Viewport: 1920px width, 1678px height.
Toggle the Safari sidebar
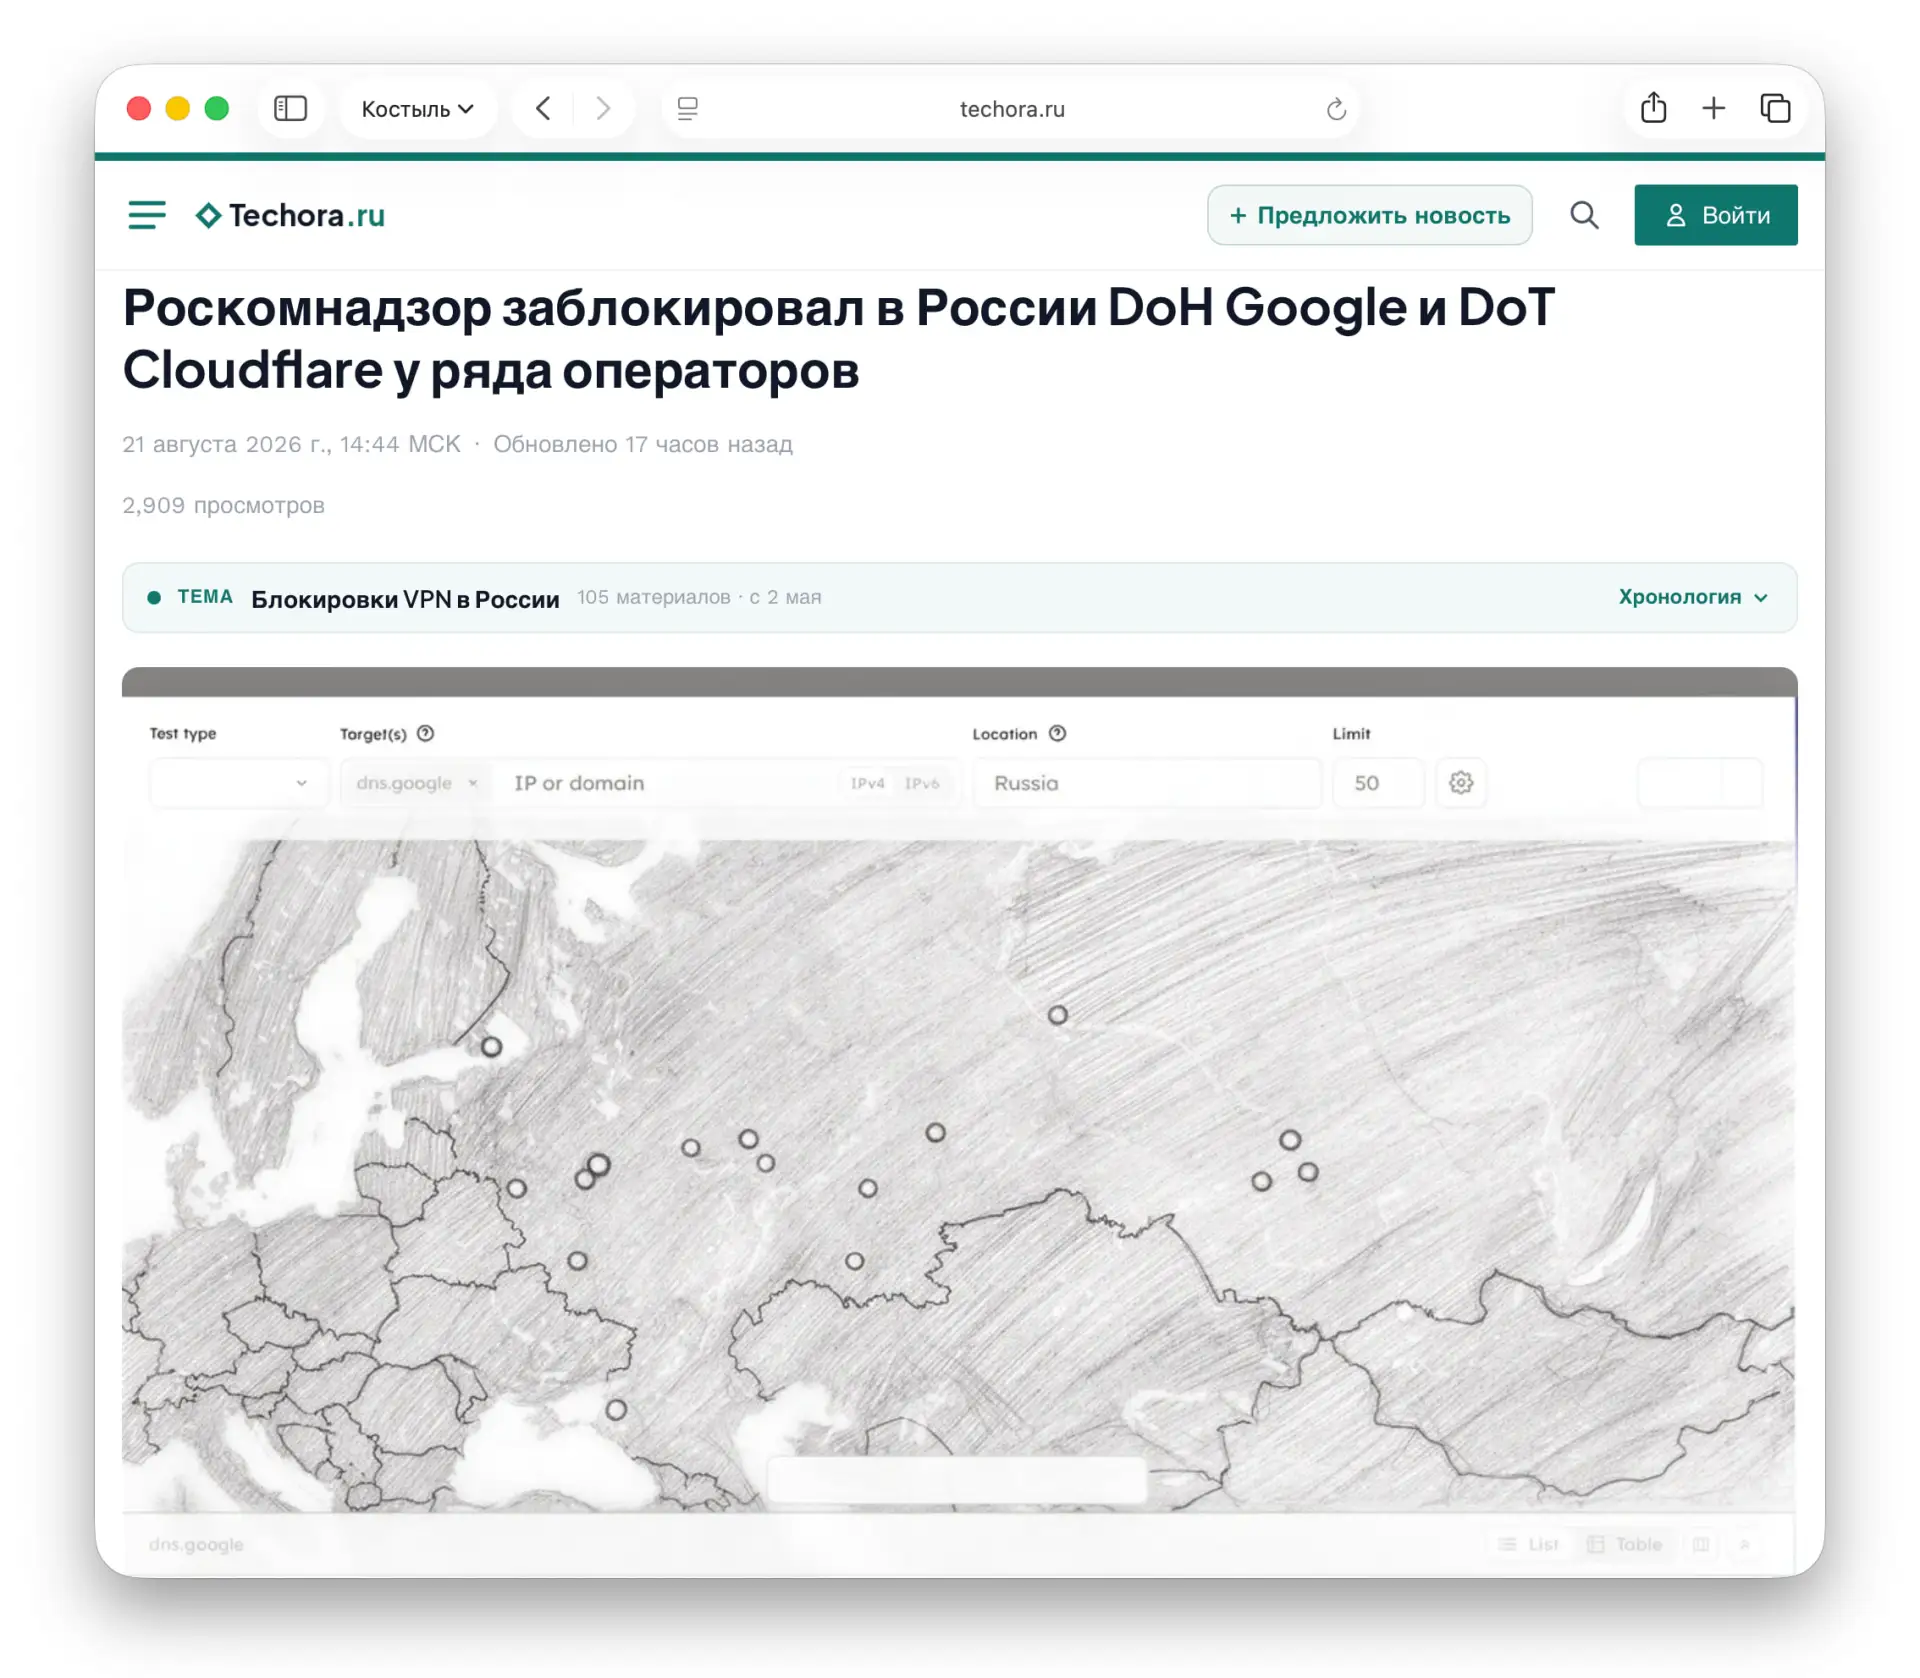[290, 108]
